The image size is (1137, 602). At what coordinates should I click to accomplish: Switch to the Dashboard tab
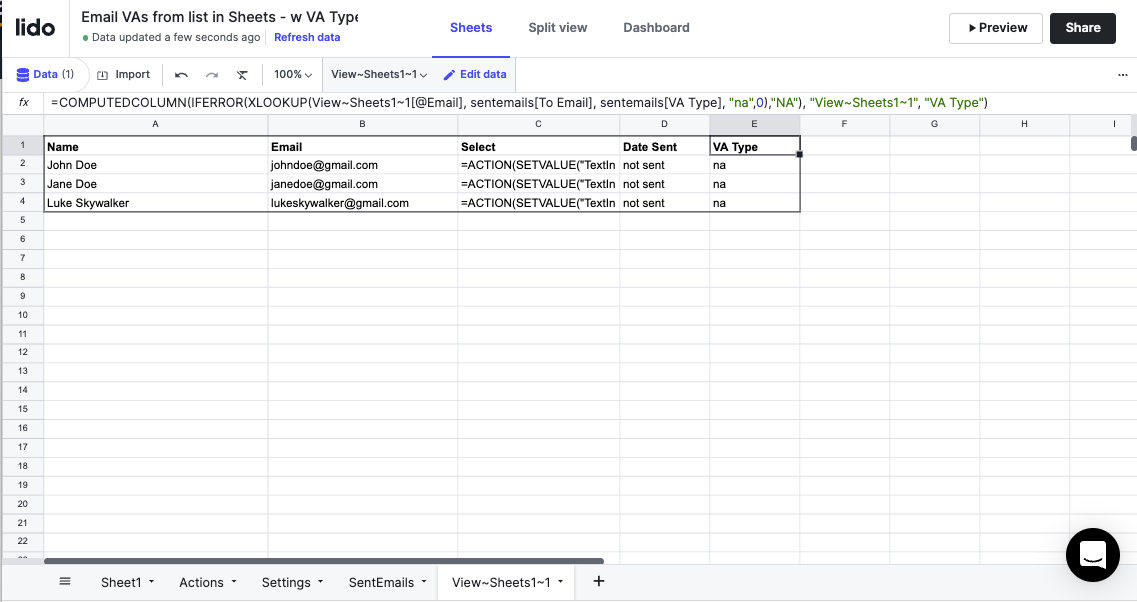coord(656,28)
